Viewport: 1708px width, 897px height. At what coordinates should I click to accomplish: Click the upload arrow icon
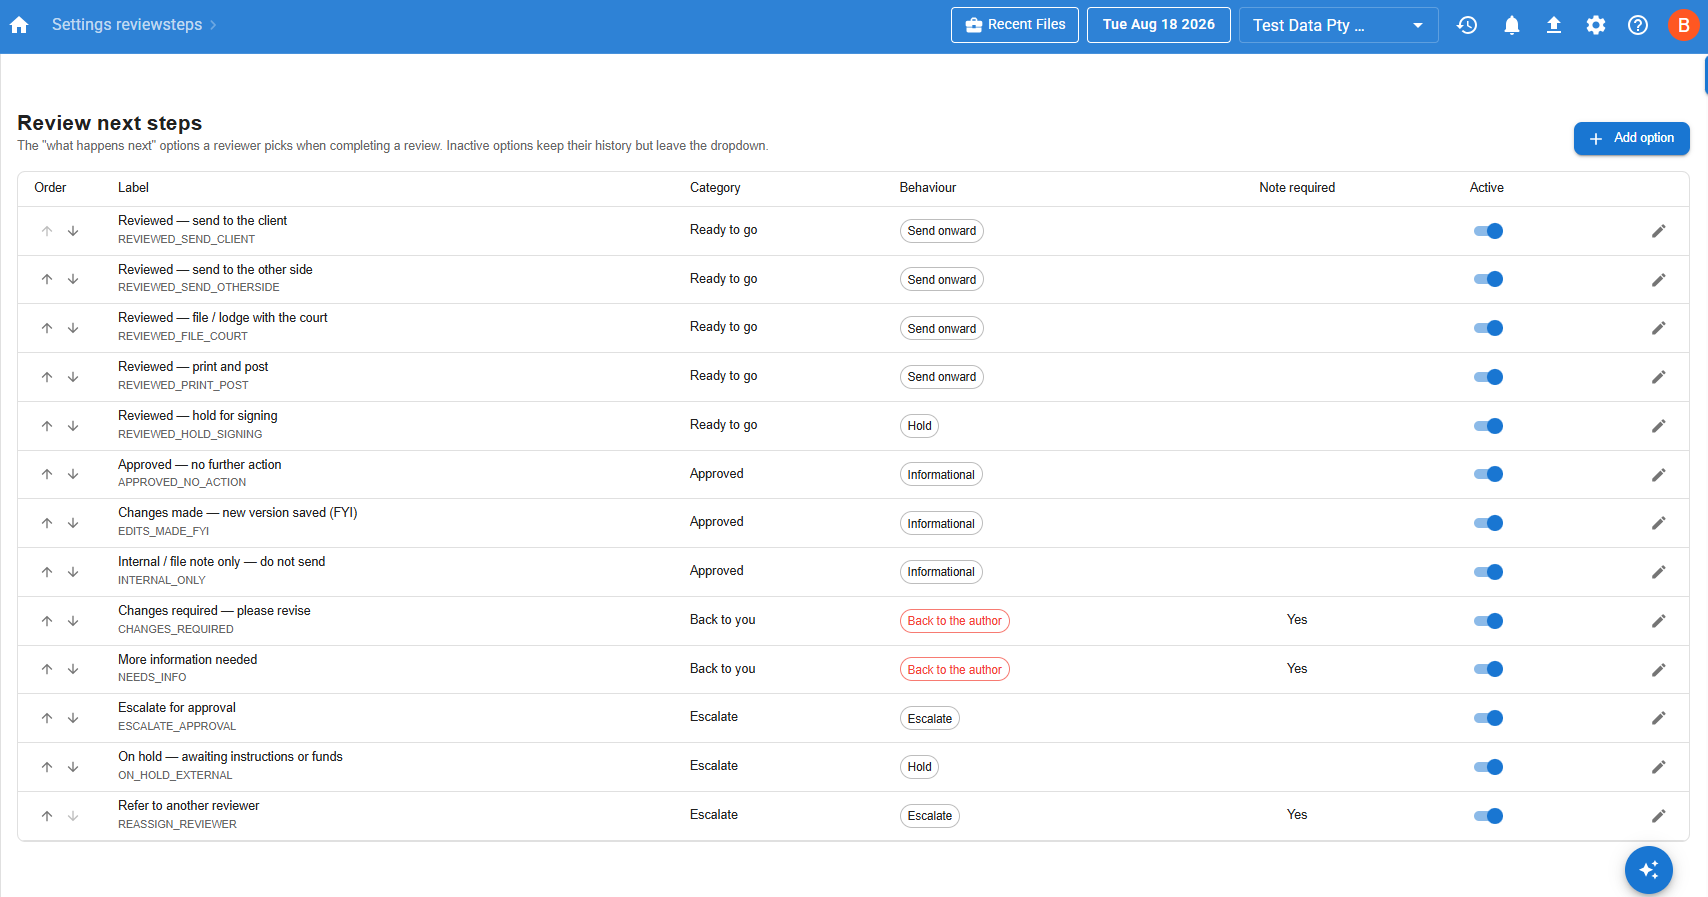tap(1554, 25)
